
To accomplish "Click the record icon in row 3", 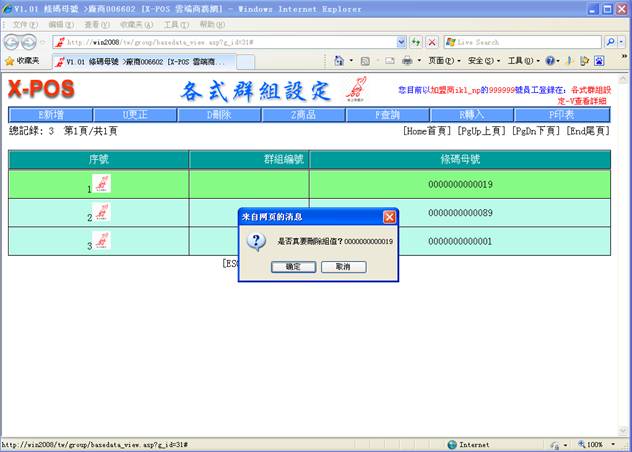I will 102,241.
